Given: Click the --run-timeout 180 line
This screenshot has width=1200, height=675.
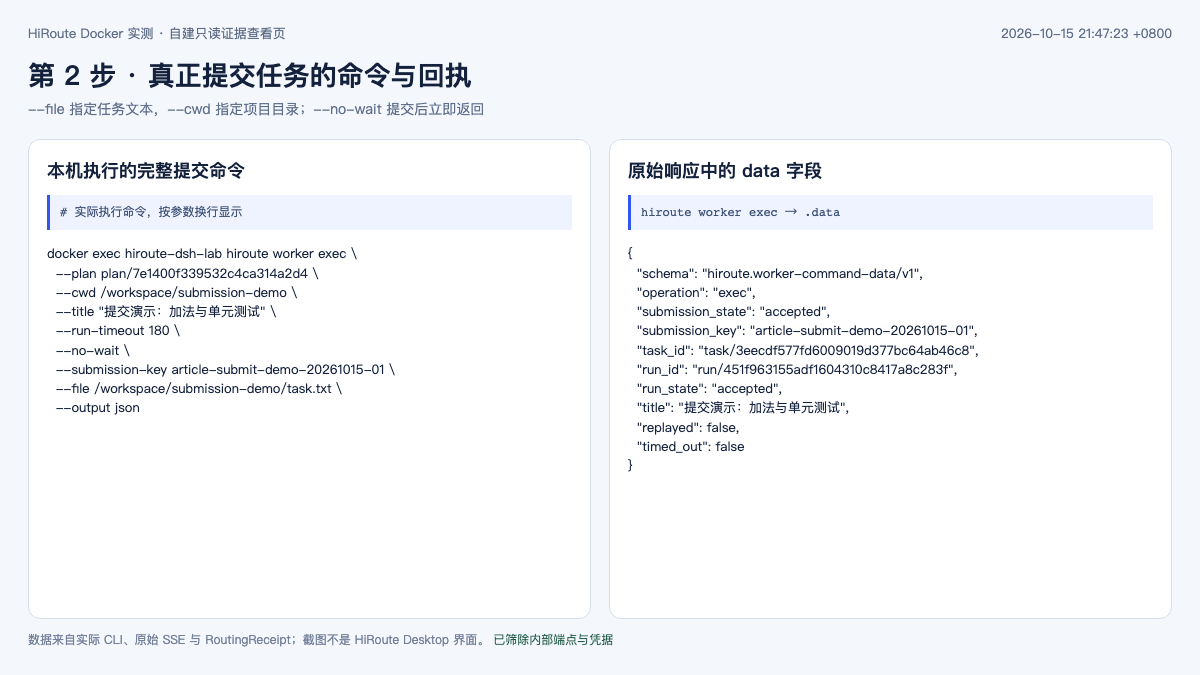Looking at the screenshot, I should coord(118,331).
